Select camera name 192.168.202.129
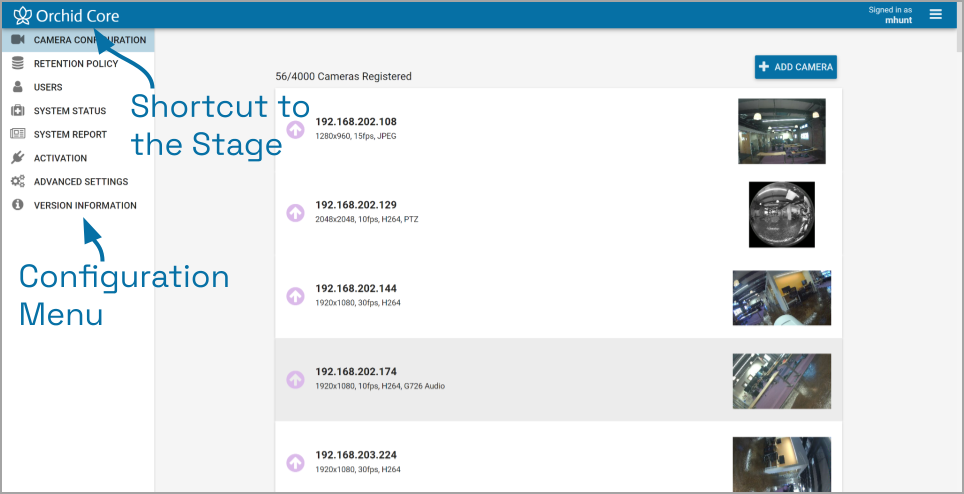 (356, 205)
